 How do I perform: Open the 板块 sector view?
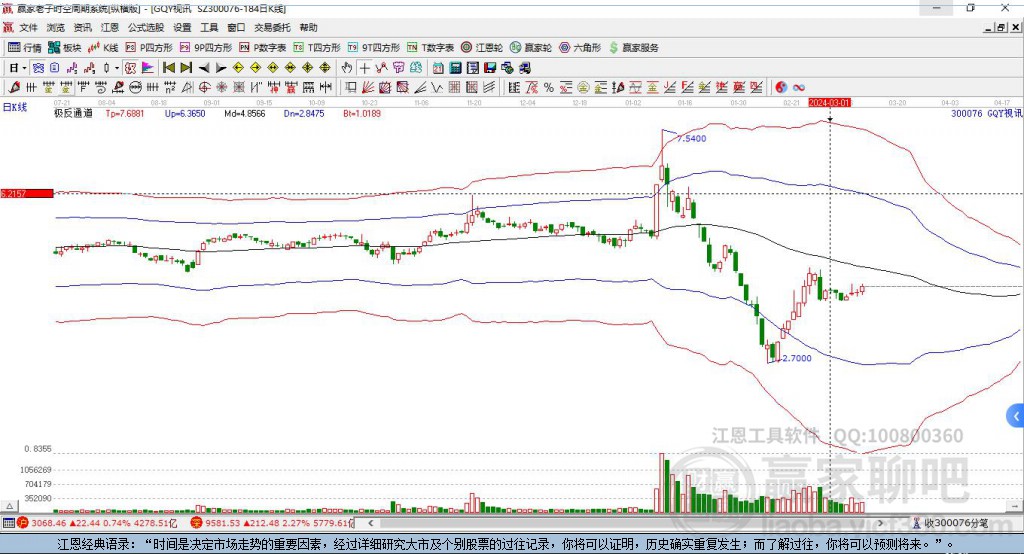(64, 48)
